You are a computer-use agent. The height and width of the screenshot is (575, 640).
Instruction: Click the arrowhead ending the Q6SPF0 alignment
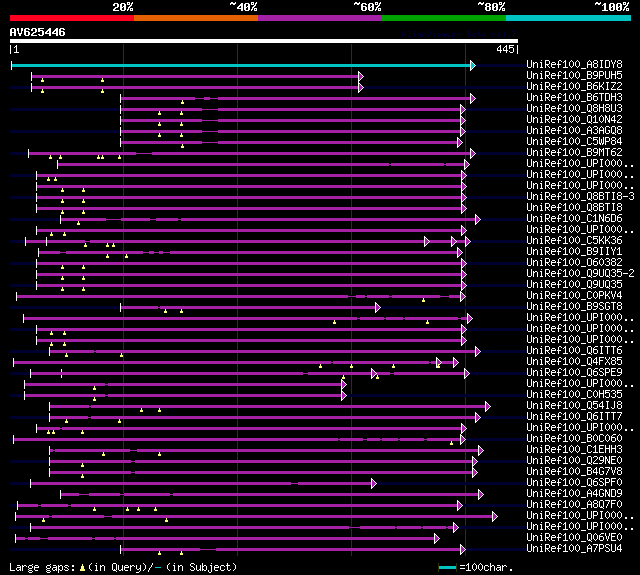pyautogui.click(x=374, y=484)
